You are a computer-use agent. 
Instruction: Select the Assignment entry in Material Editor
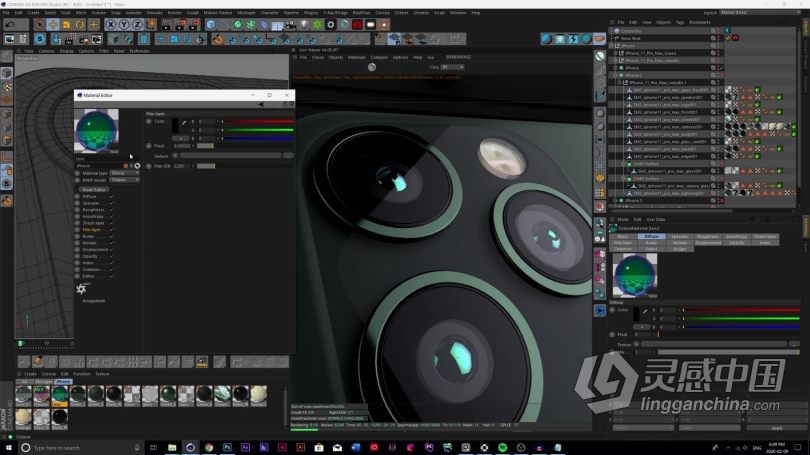coord(94,301)
